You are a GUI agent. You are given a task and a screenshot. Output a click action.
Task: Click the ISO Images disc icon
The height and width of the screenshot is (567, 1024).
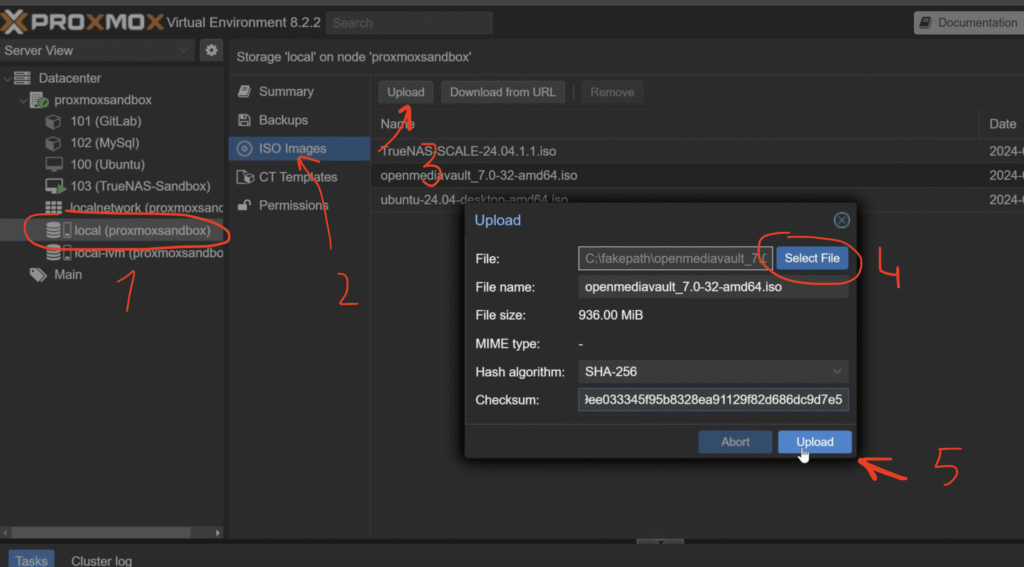tap(244, 149)
